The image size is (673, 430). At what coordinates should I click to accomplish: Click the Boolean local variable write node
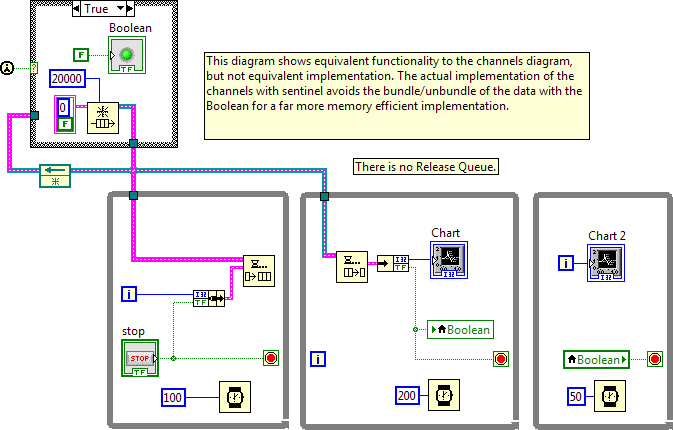461,330
